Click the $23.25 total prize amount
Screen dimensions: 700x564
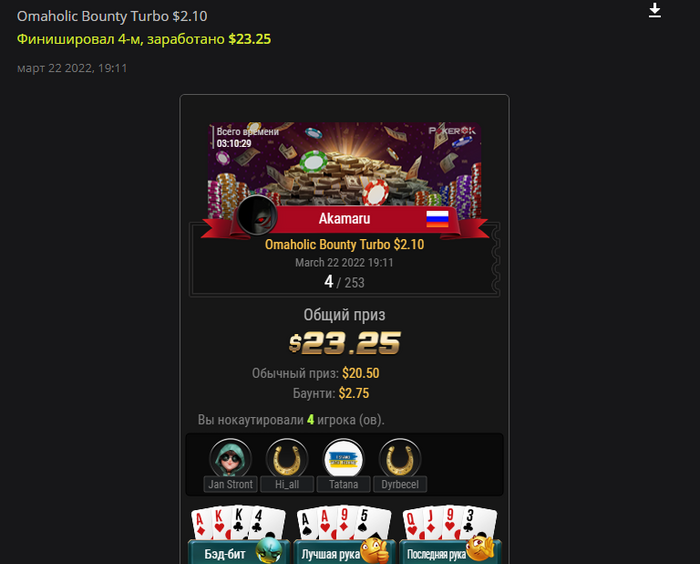point(344,343)
